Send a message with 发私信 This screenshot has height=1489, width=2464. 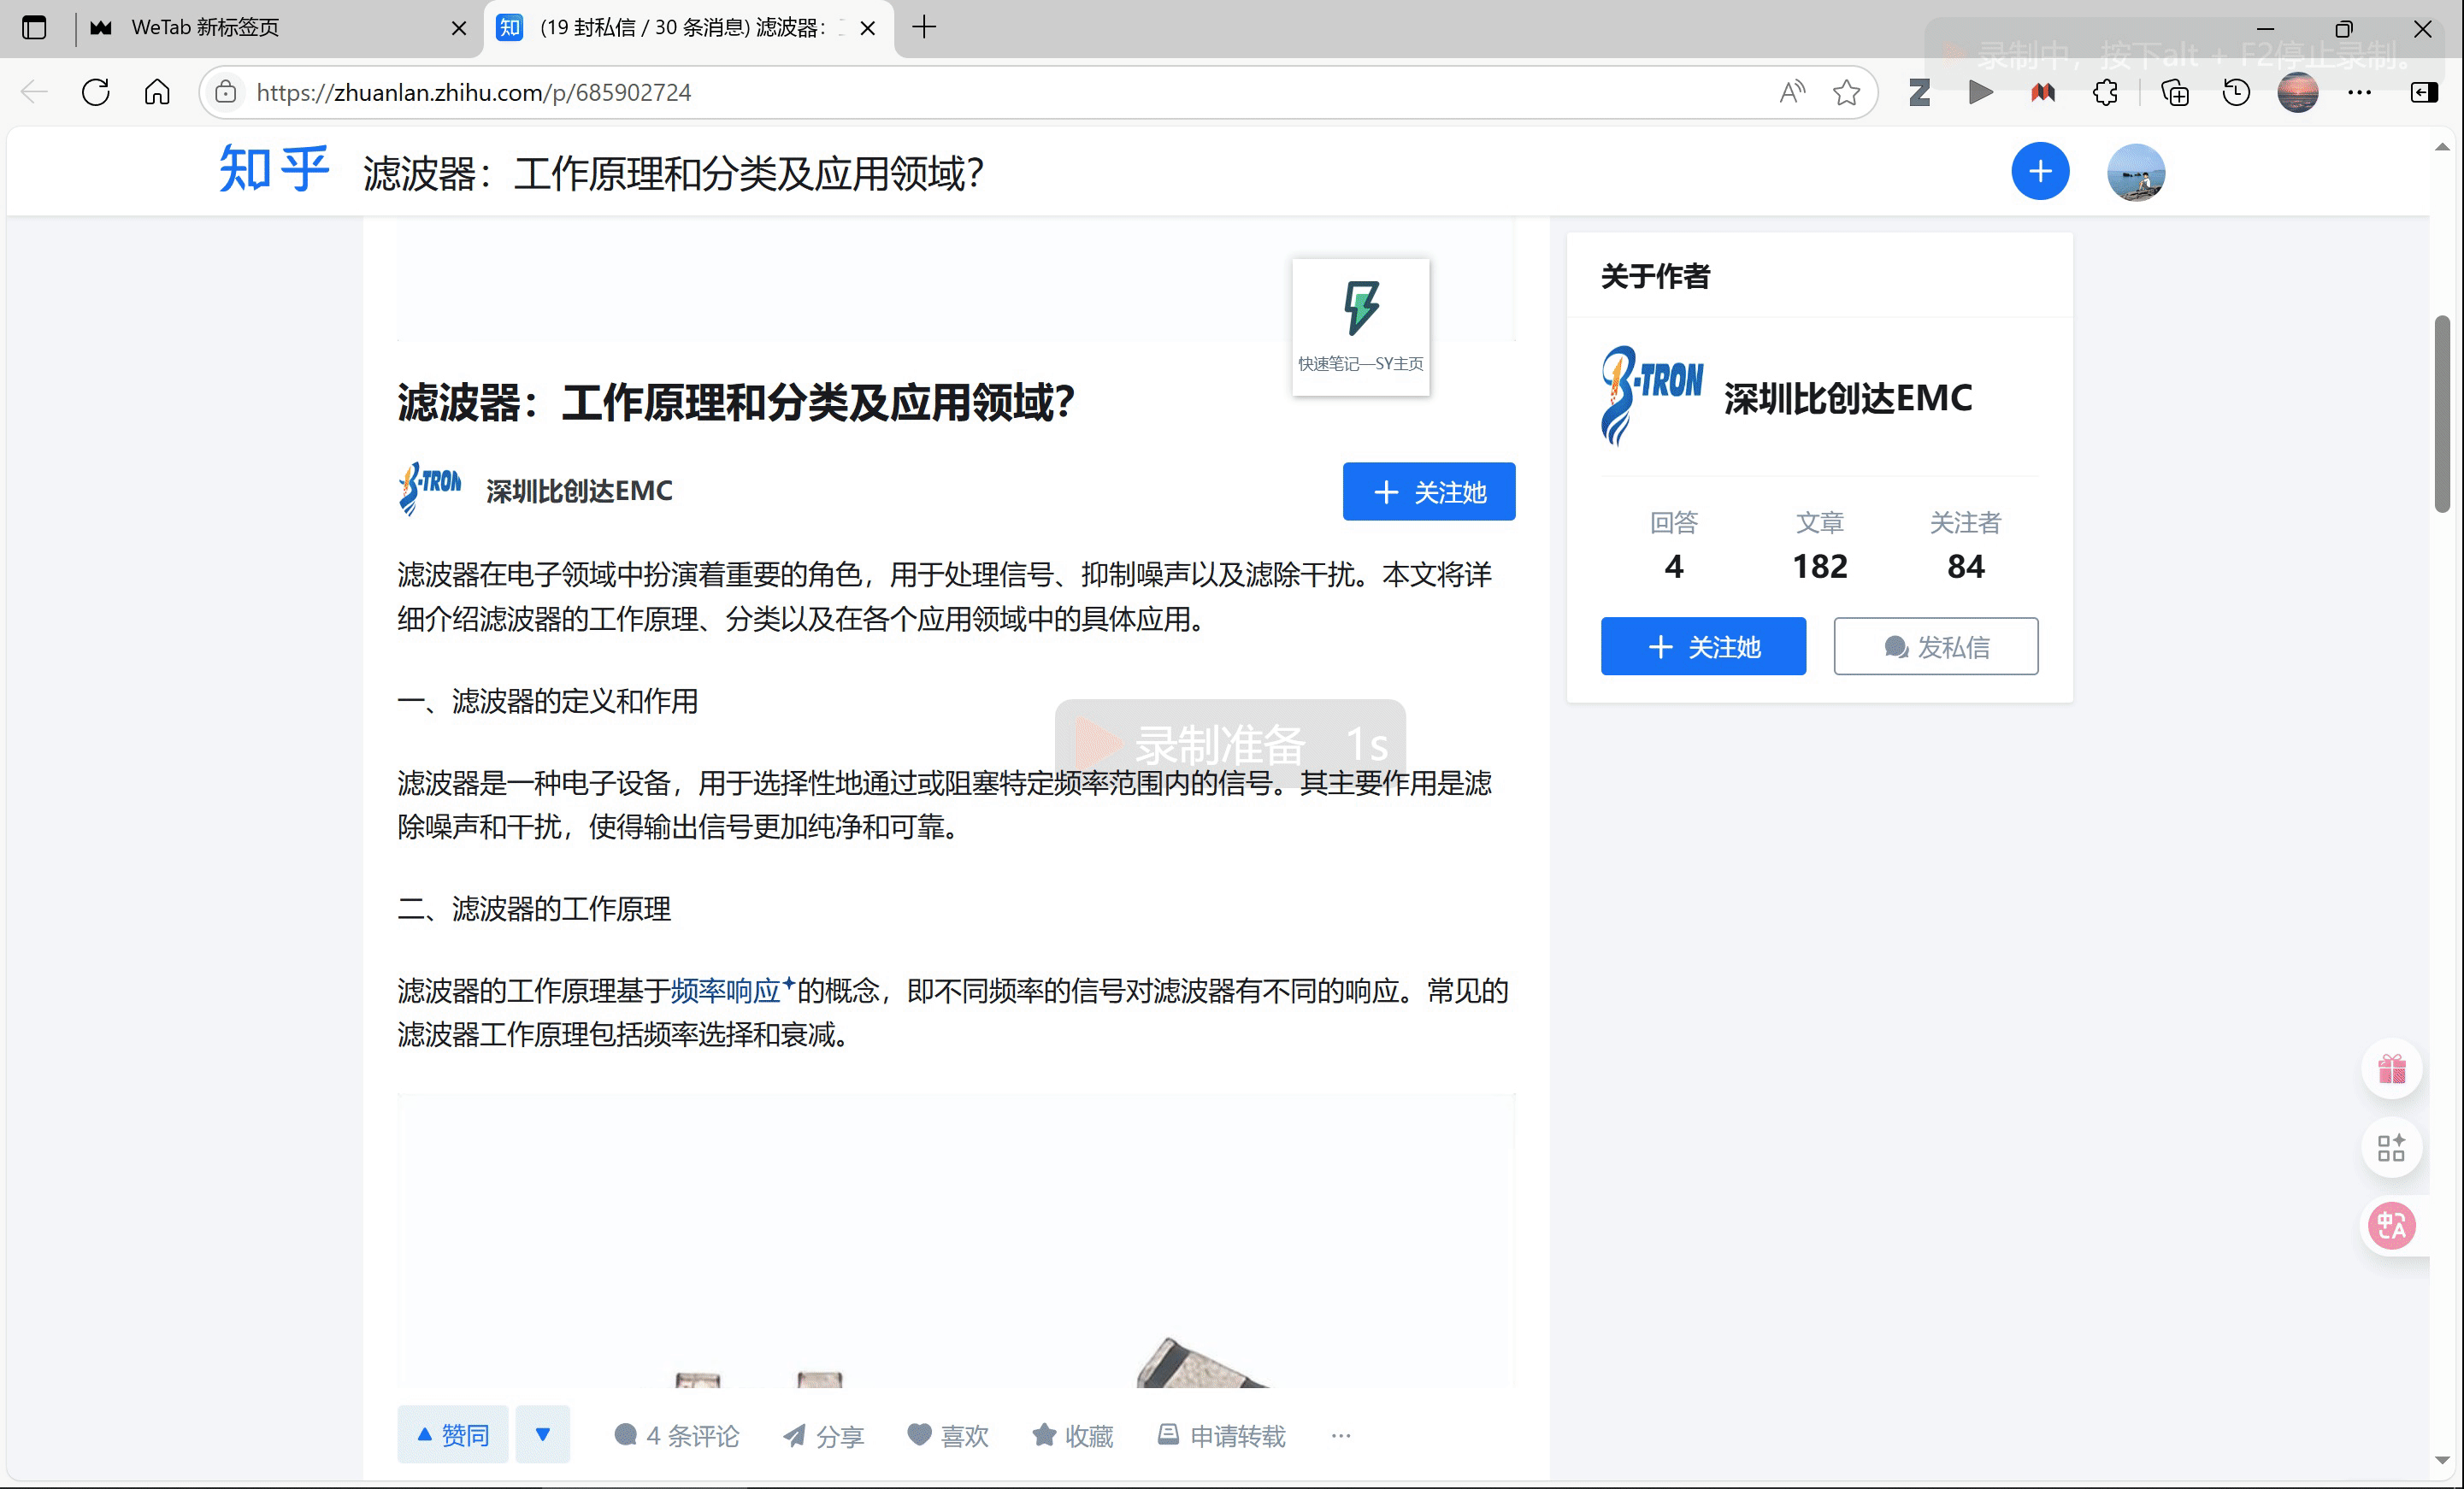[x=1936, y=646]
